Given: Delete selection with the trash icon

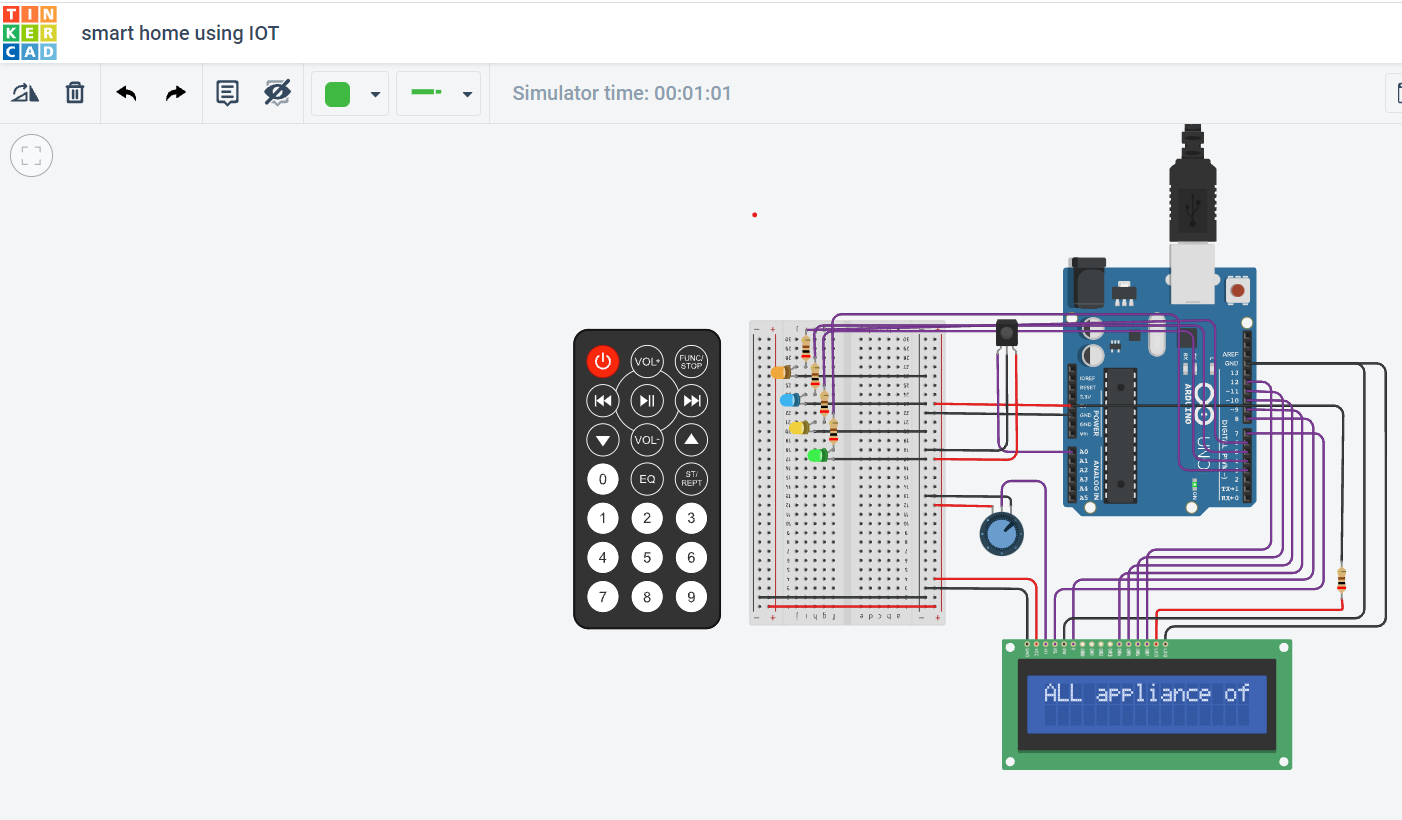Looking at the screenshot, I should tap(75, 93).
